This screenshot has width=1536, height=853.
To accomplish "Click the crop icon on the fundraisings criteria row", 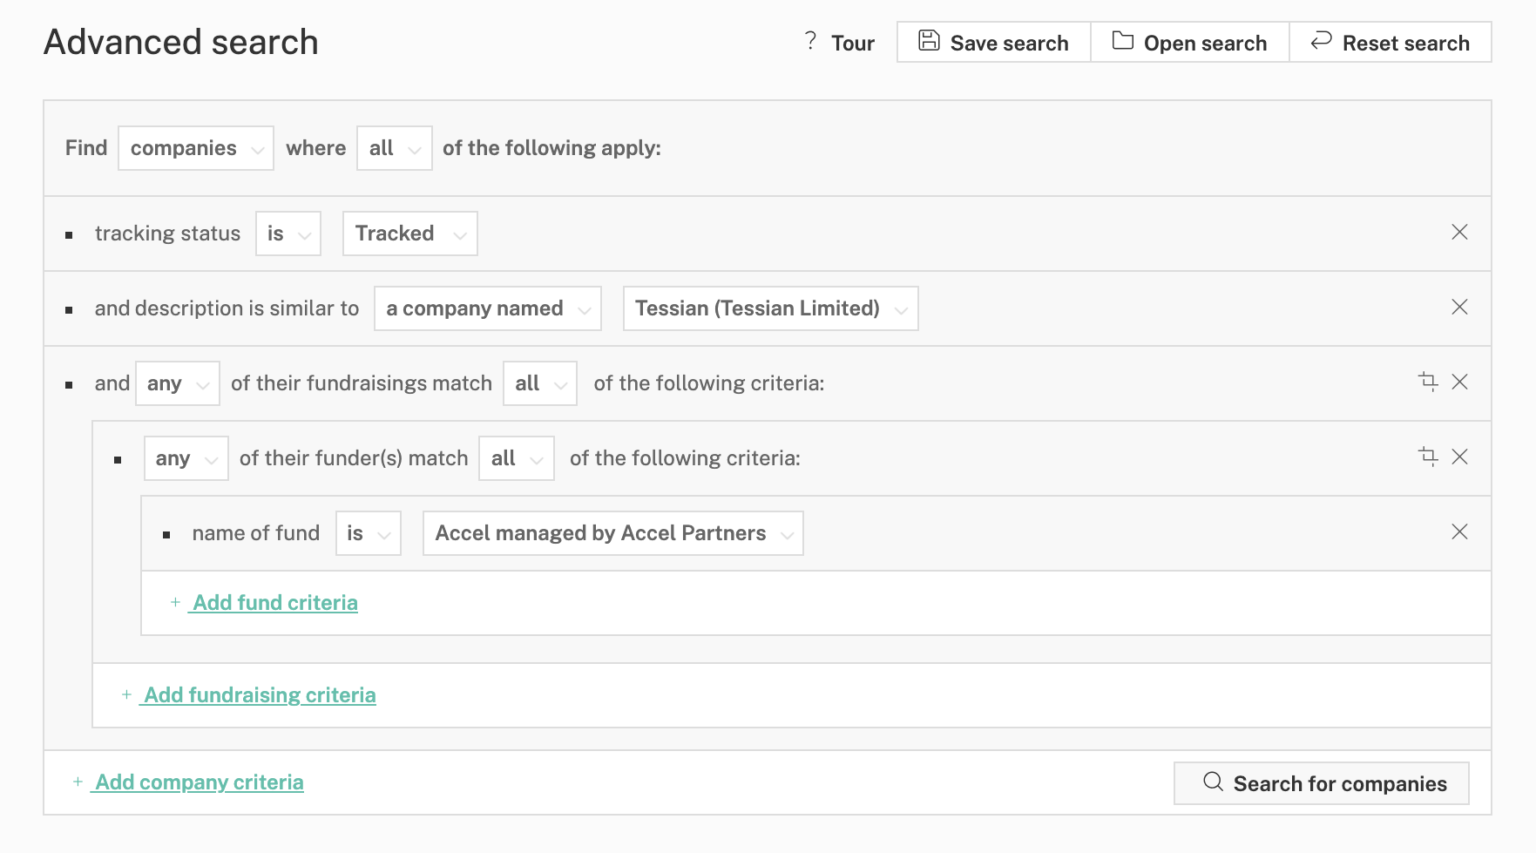I will pos(1428,382).
